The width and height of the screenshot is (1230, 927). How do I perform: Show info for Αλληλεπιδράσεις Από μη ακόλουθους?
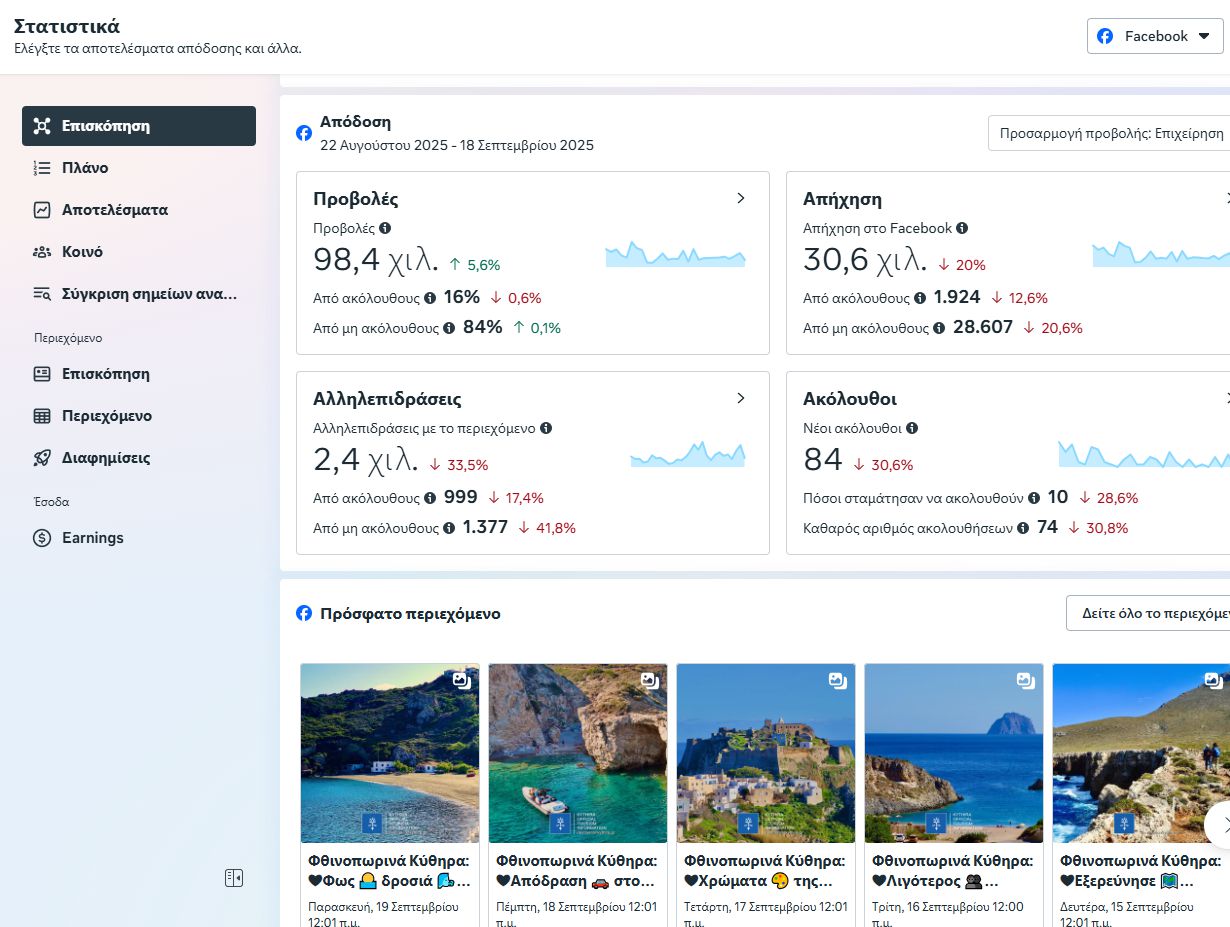click(x=449, y=528)
